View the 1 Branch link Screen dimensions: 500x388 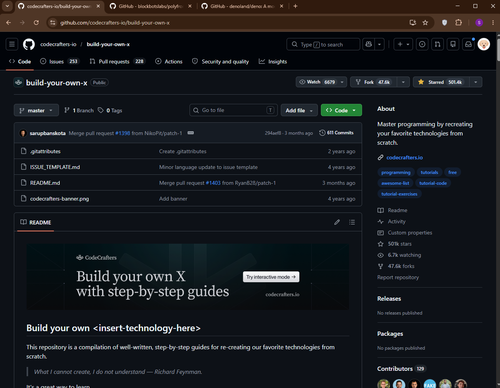(79, 110)
